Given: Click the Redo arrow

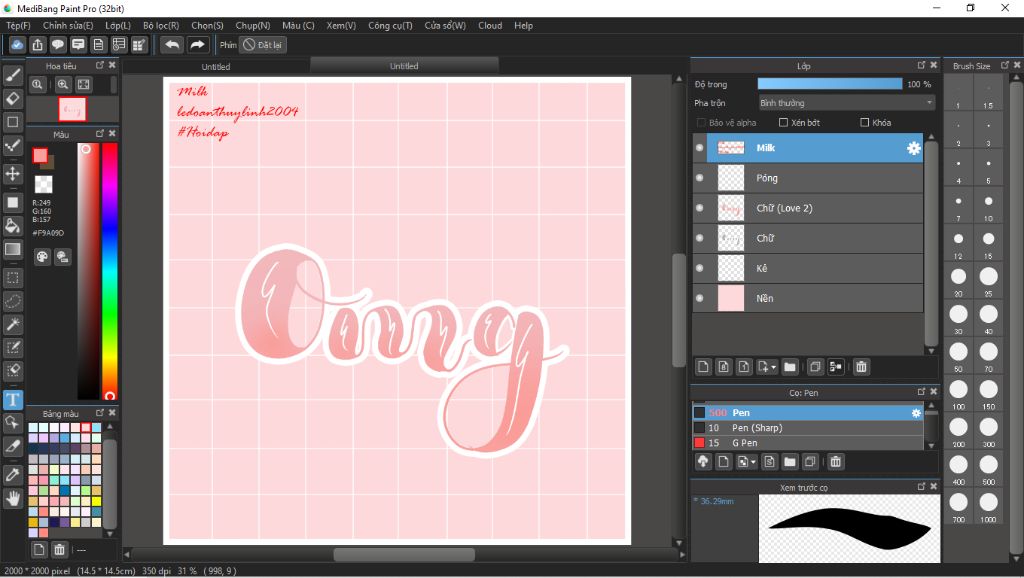Looking at the screenshot, I should tap(197, 44).
